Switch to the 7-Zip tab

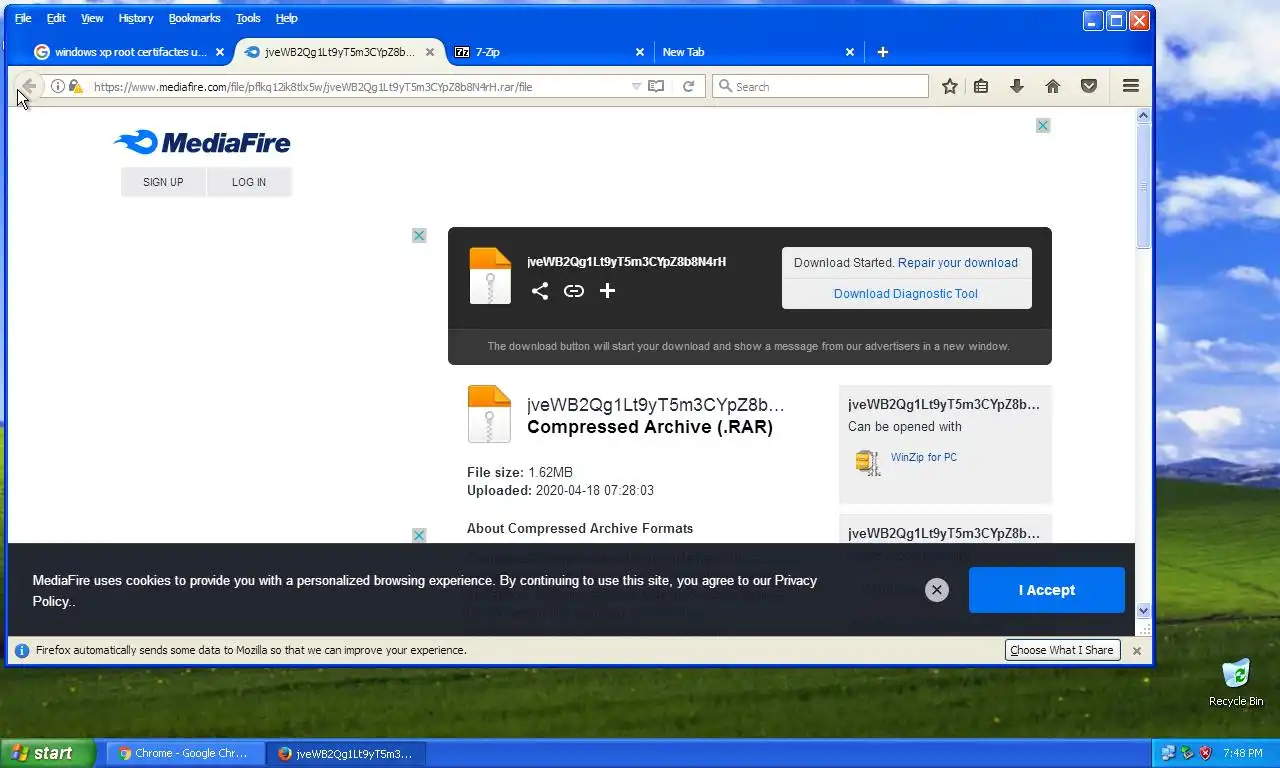tap(548, 52)
